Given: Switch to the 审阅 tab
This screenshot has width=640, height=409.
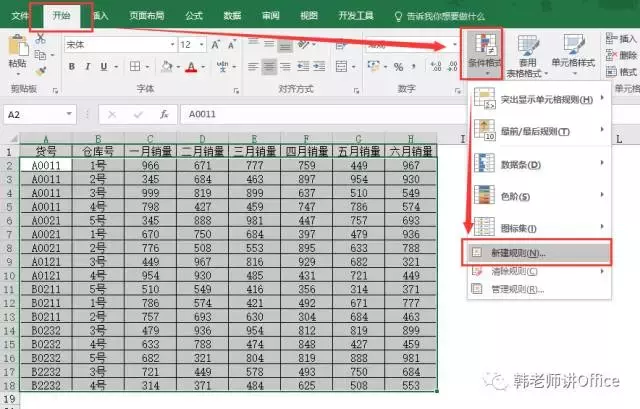Looking at the screenshot, I should (271, 16).
